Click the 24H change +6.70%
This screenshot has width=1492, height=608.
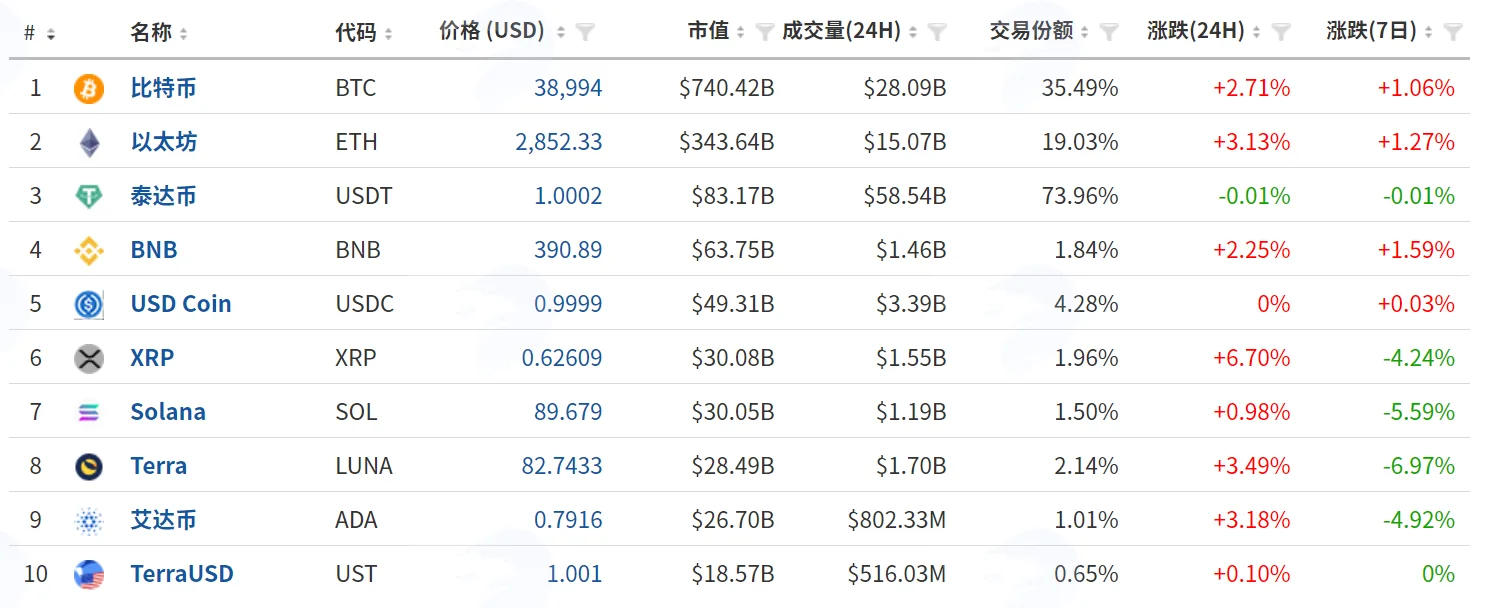point(1252,358)
